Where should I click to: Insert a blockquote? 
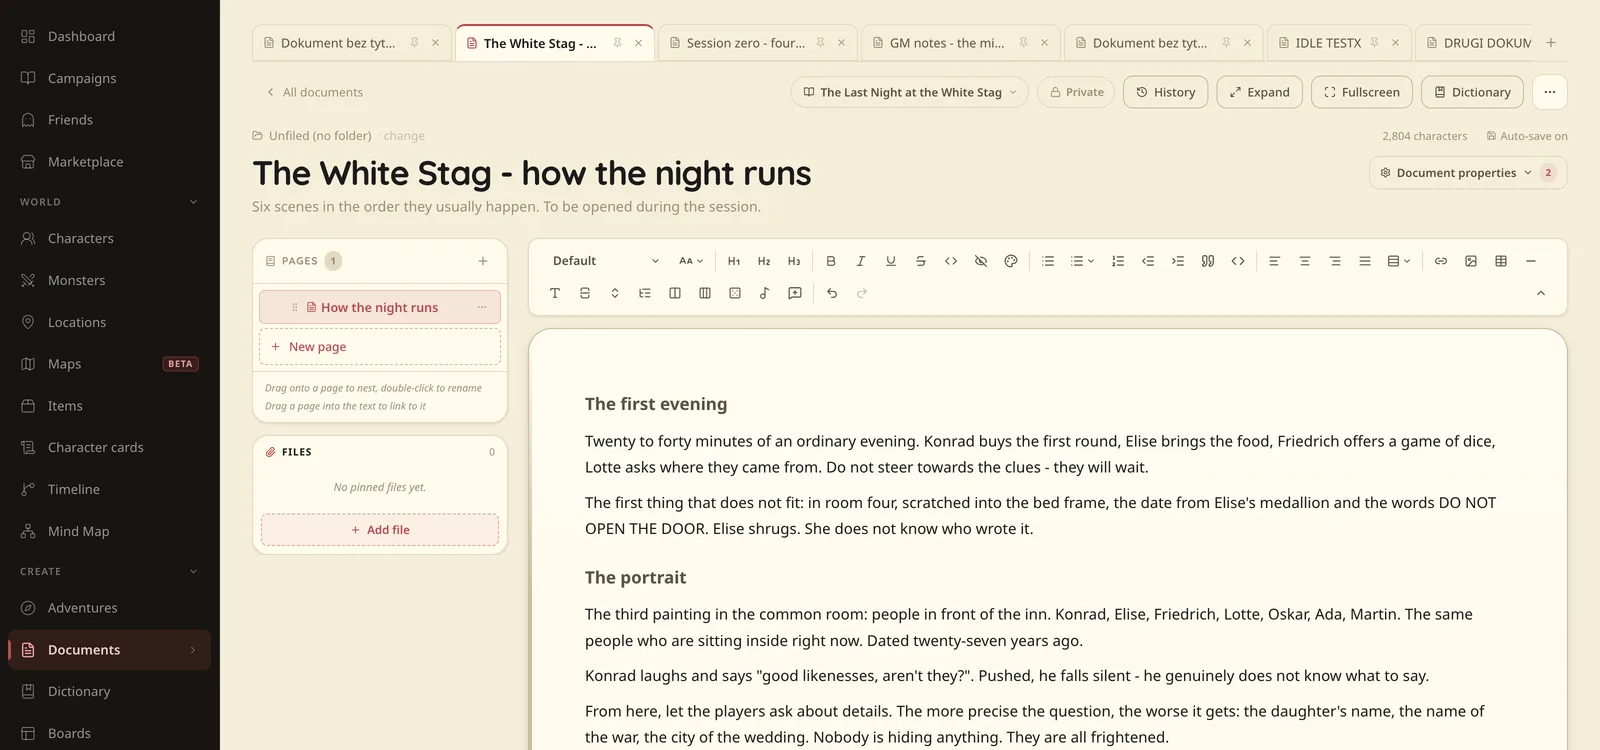(x=1208, y=261)
